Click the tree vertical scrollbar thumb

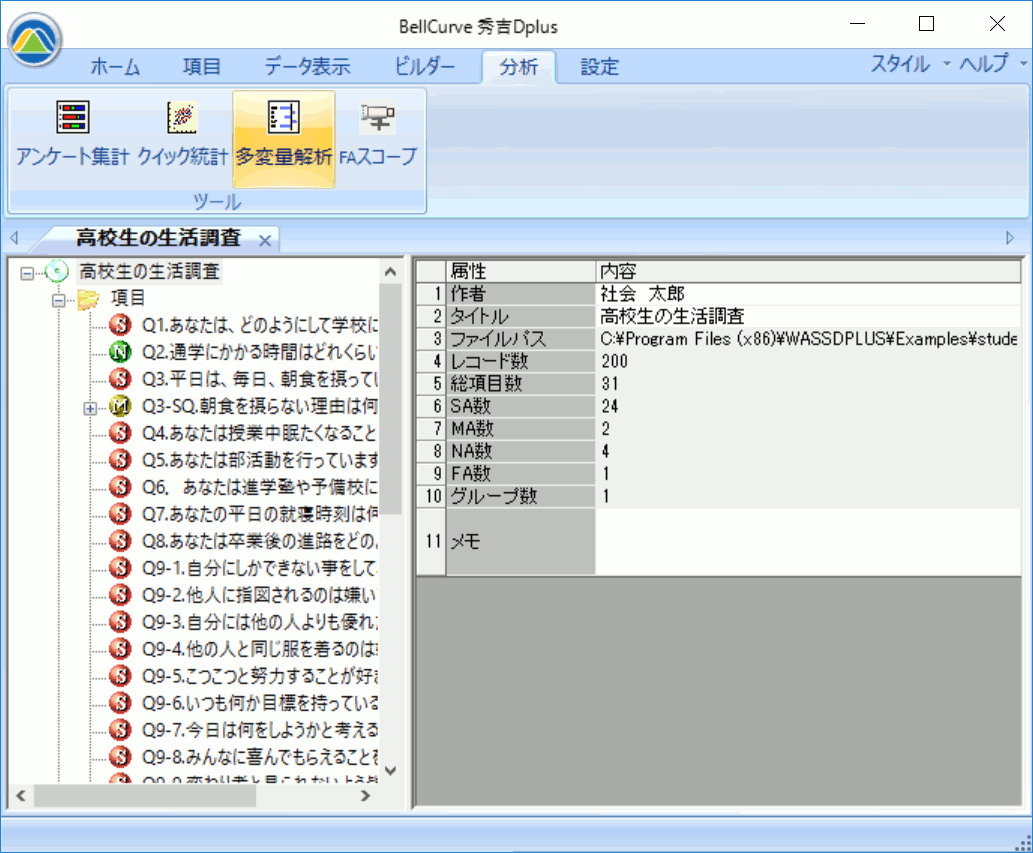391,399
